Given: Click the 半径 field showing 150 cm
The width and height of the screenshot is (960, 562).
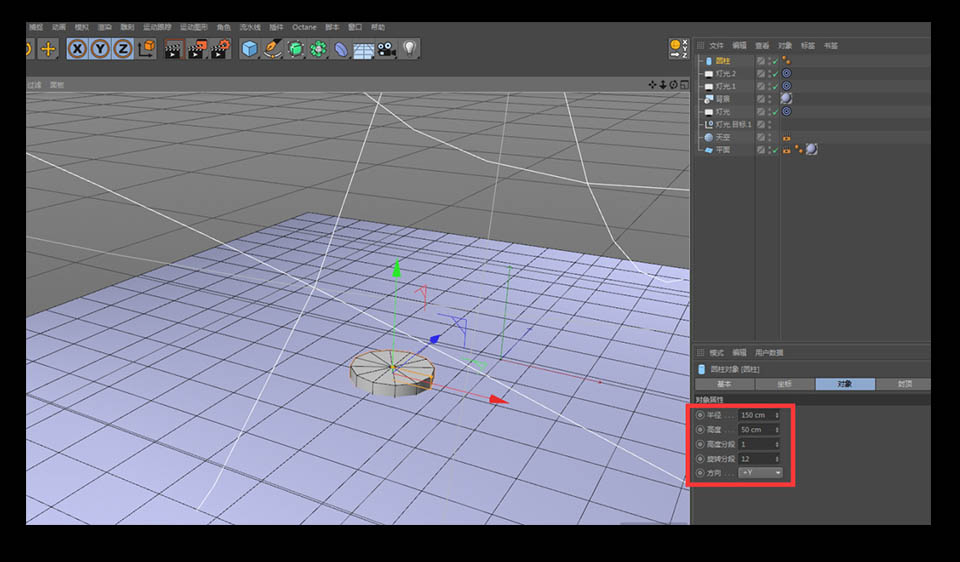Looking at the screenshot, I should click(757, 415).
